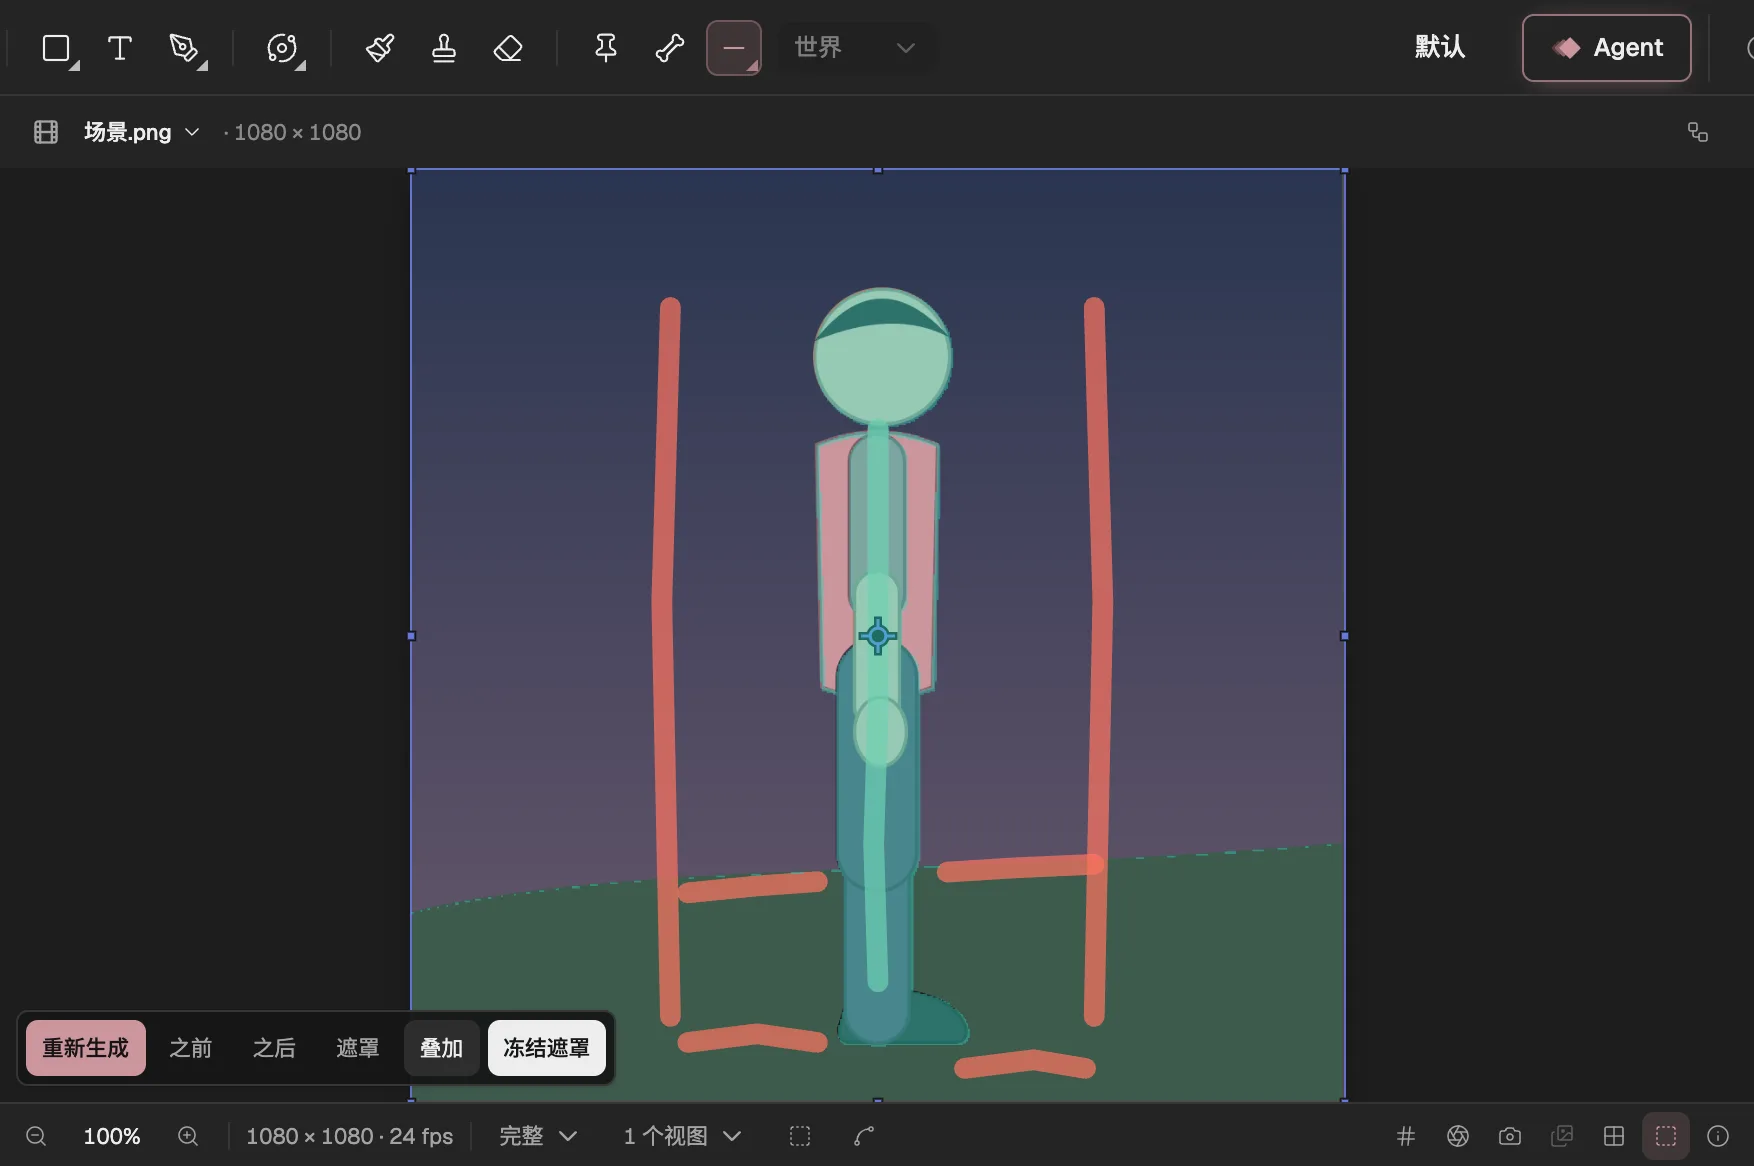Click the aperture shutter icon
The image size is (1754, 1166).
(x=1458, y=1136)
